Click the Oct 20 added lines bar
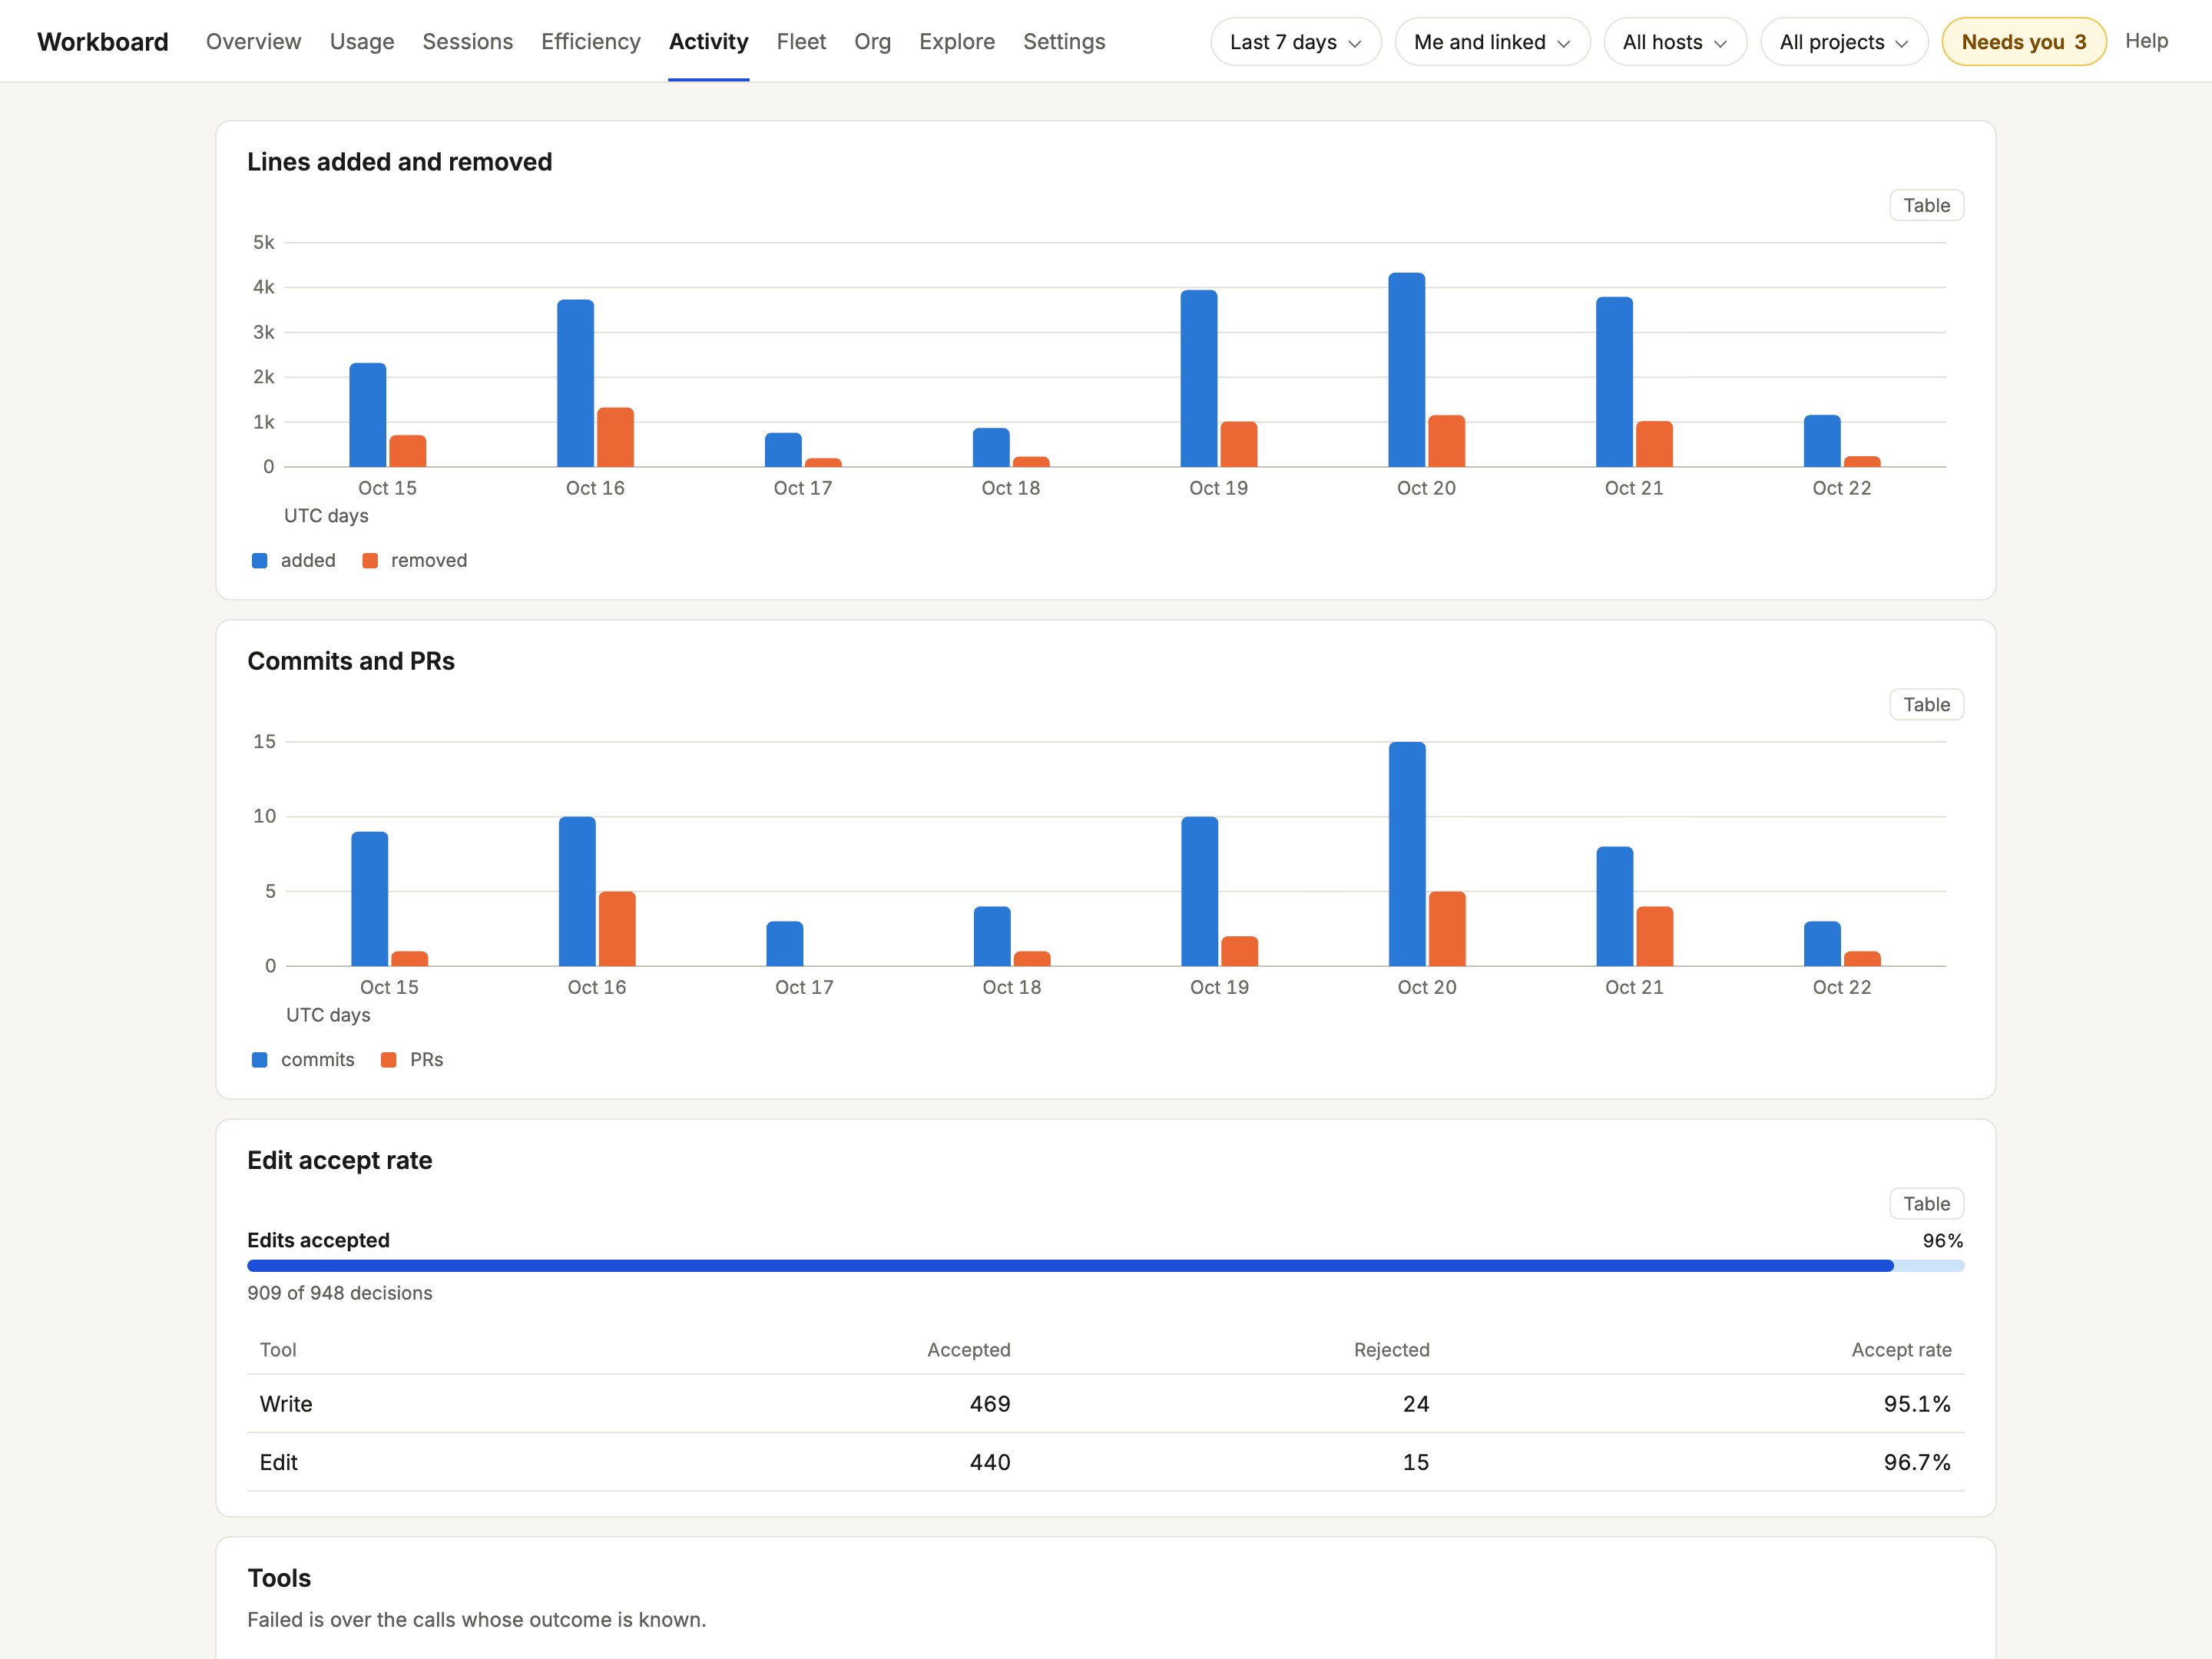Screen dimensions: 2212x1659 coord(1406,370)
